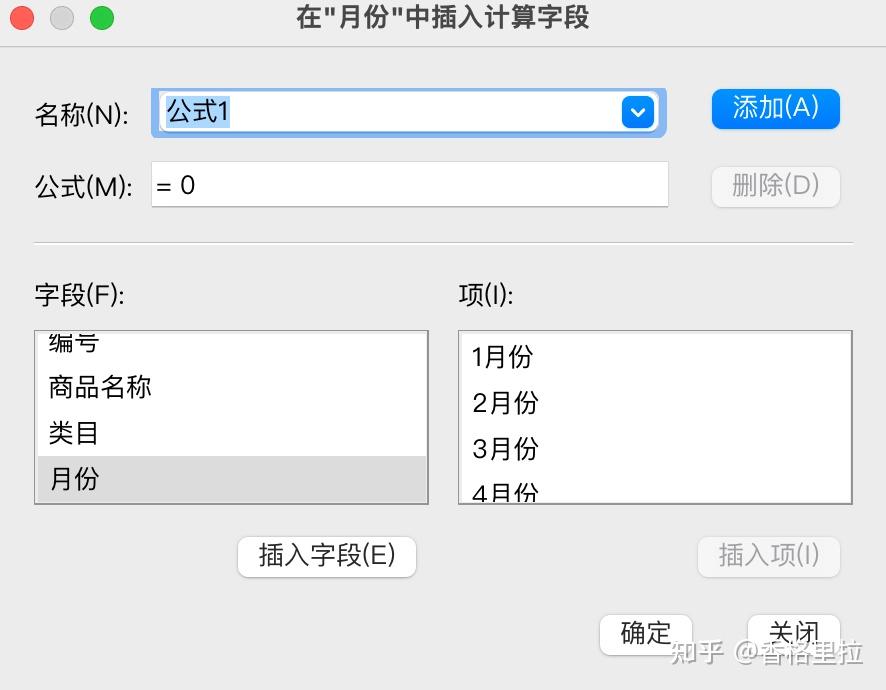
Task: Choose 类目 from the fields list
Action: click(x=74, y=433)
